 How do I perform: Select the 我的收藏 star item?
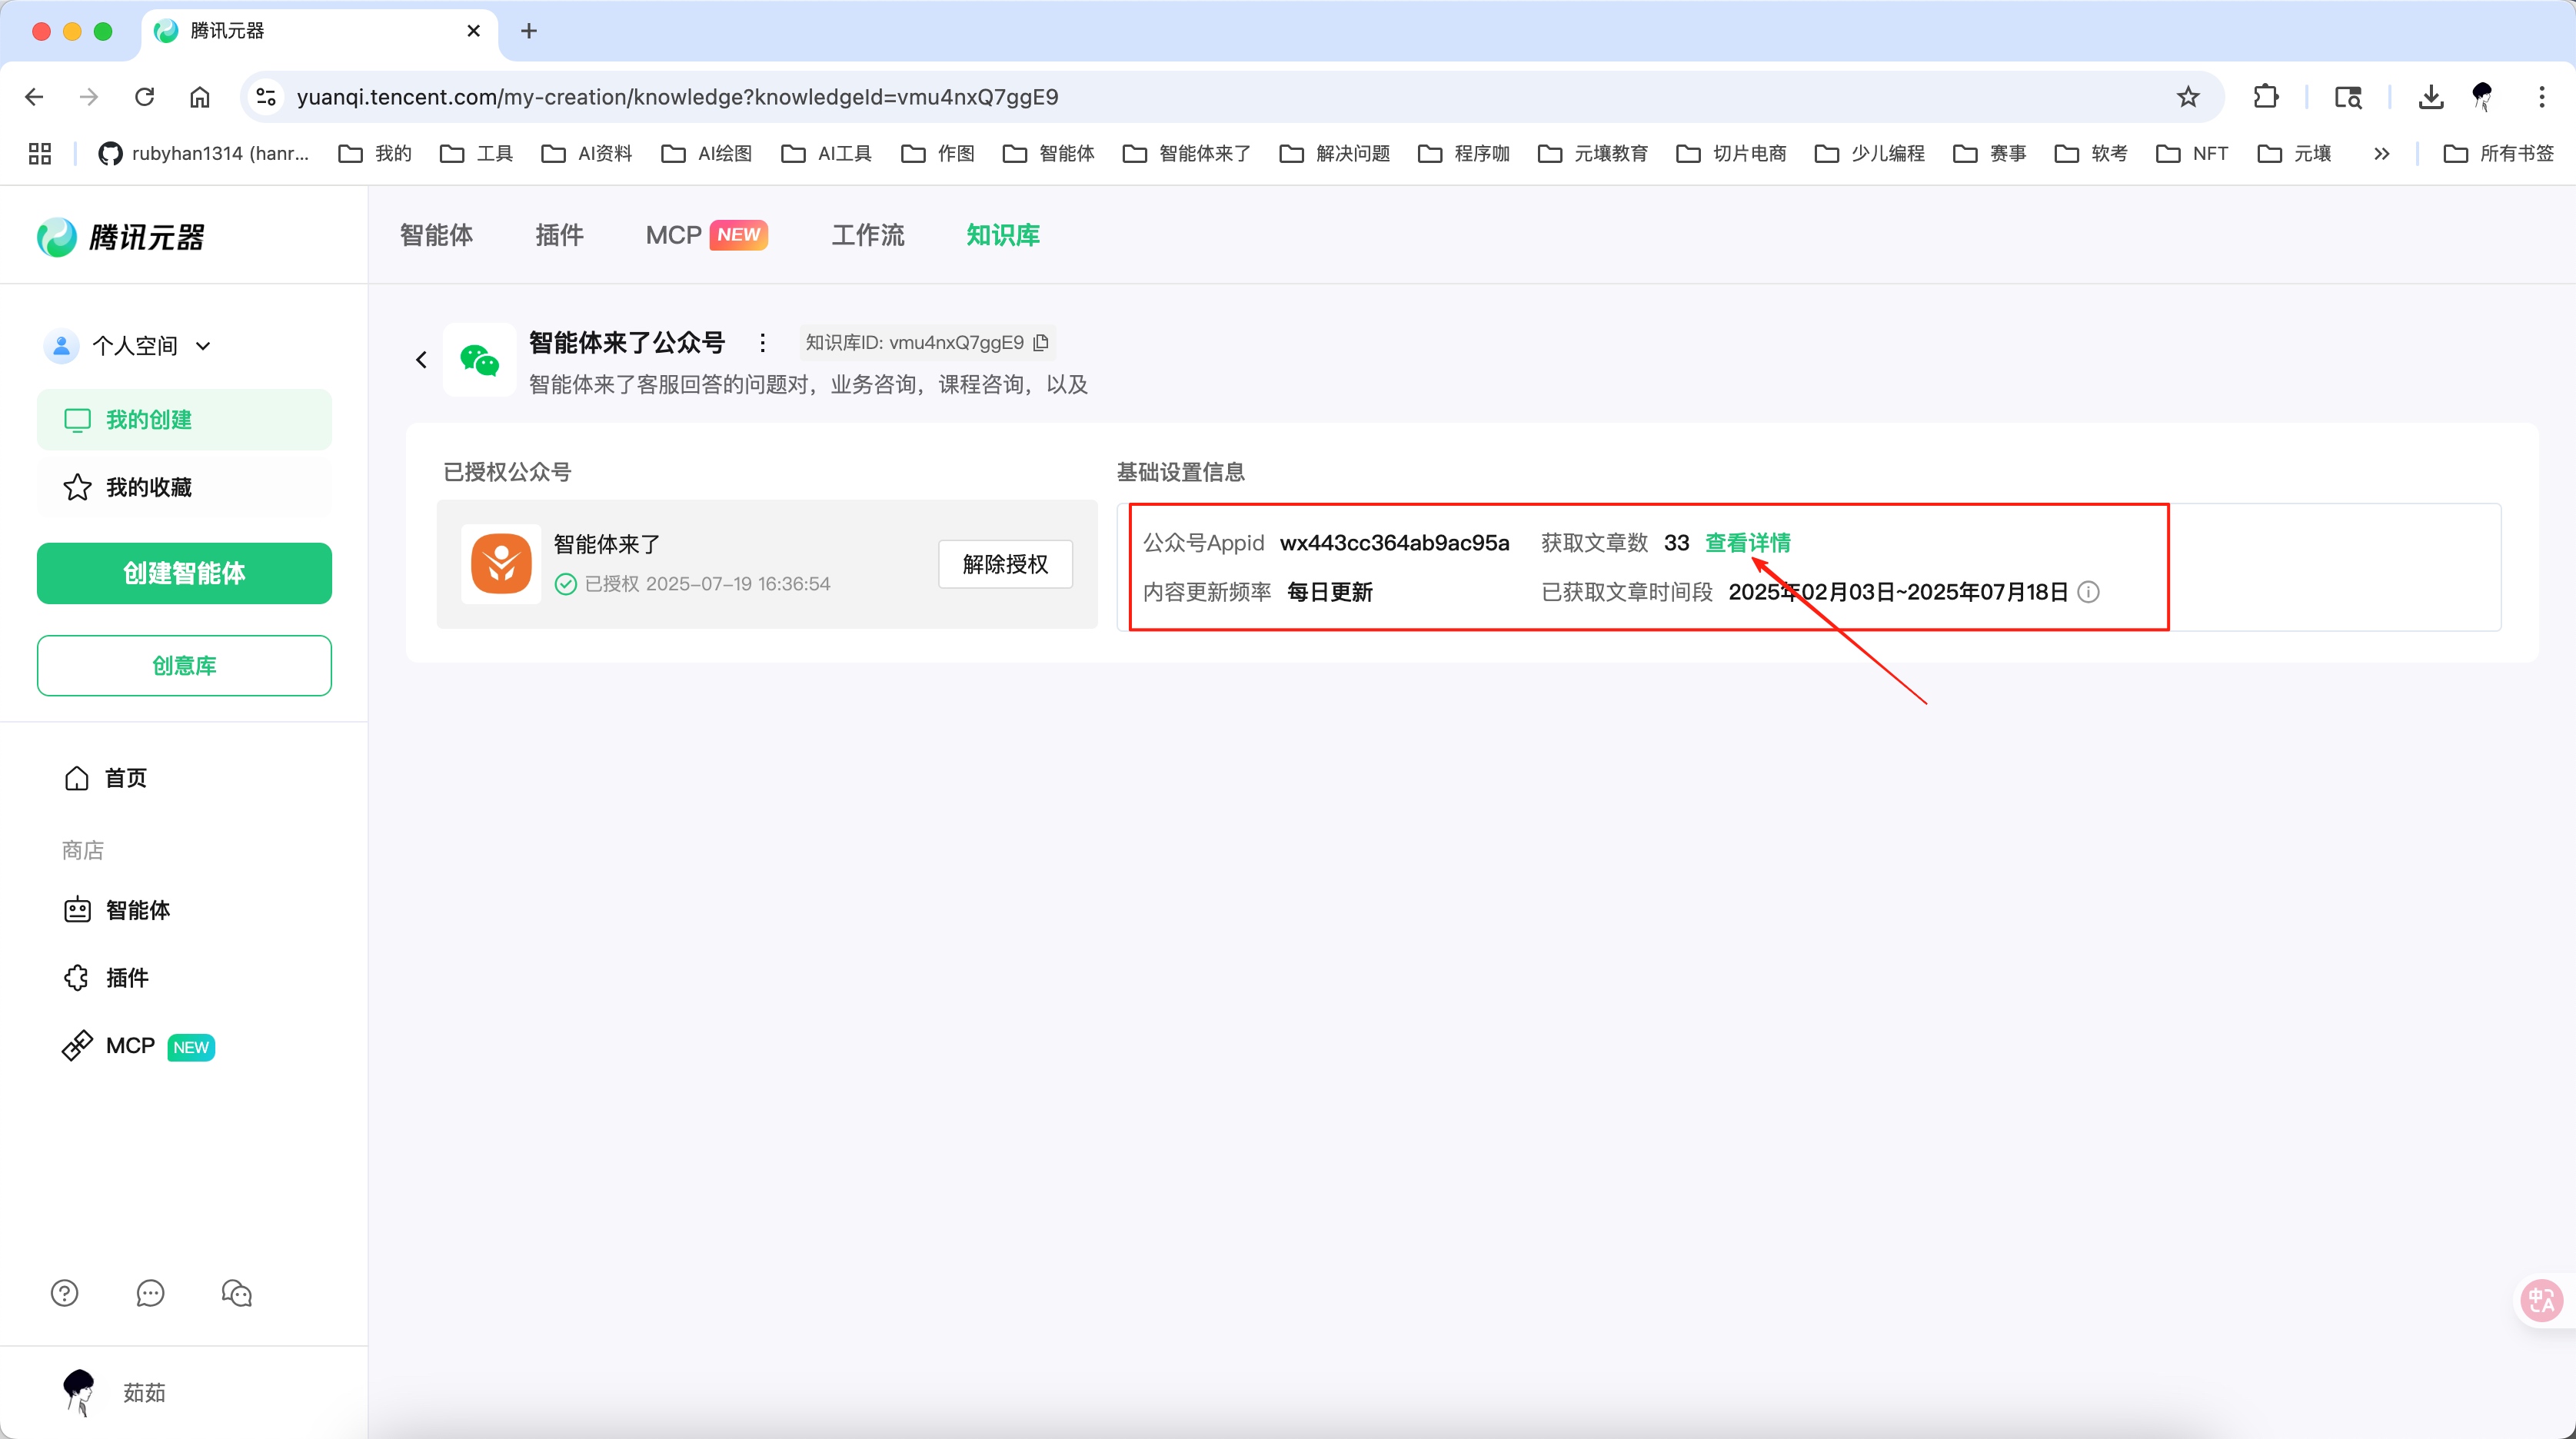click(x=150, y=487)
